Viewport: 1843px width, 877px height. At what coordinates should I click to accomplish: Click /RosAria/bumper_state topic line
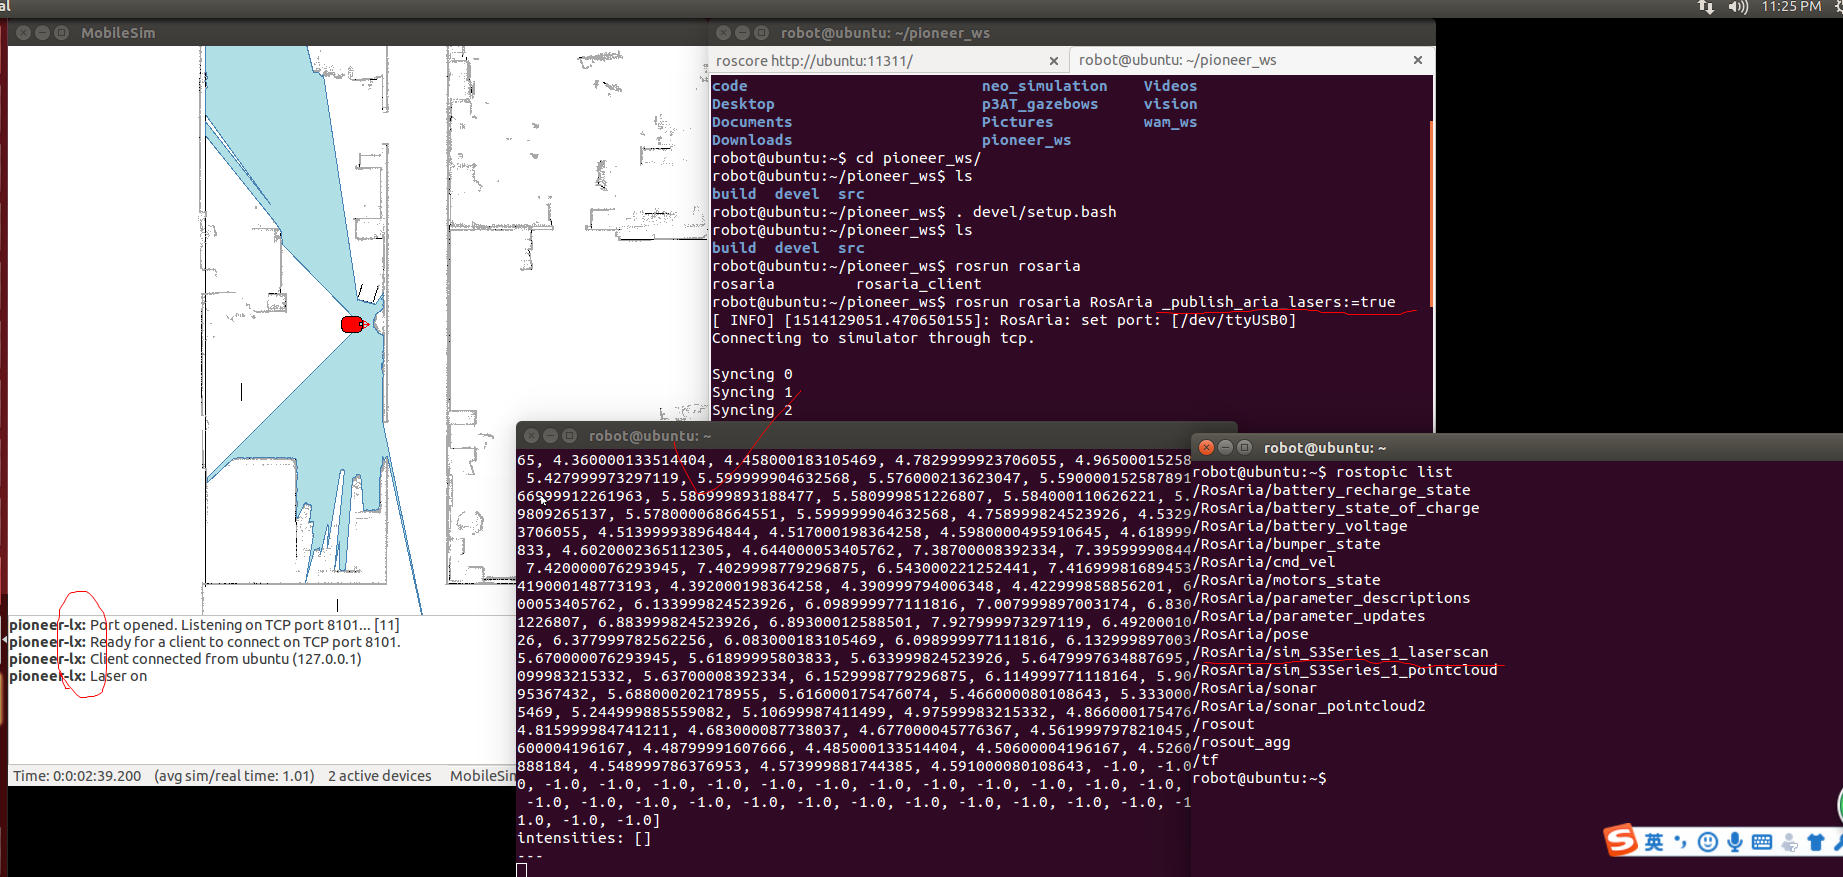coord(1287,544)
